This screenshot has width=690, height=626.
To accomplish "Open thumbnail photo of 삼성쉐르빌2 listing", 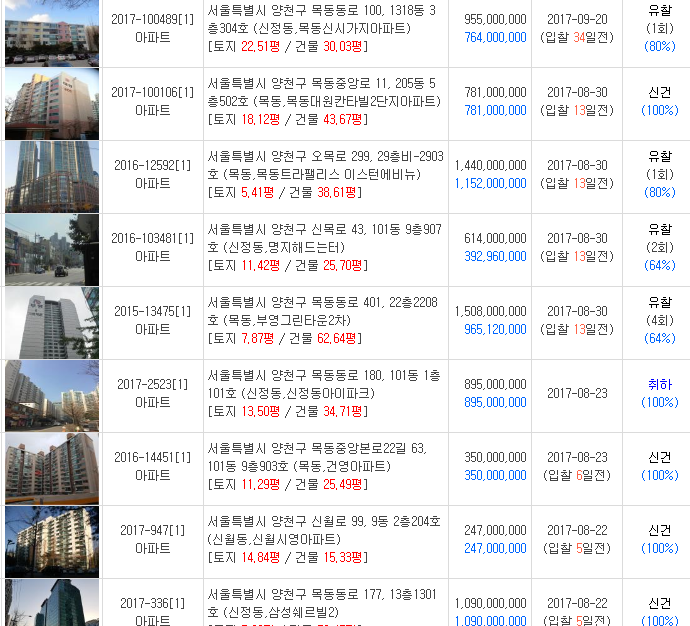I will coord(52,603).
